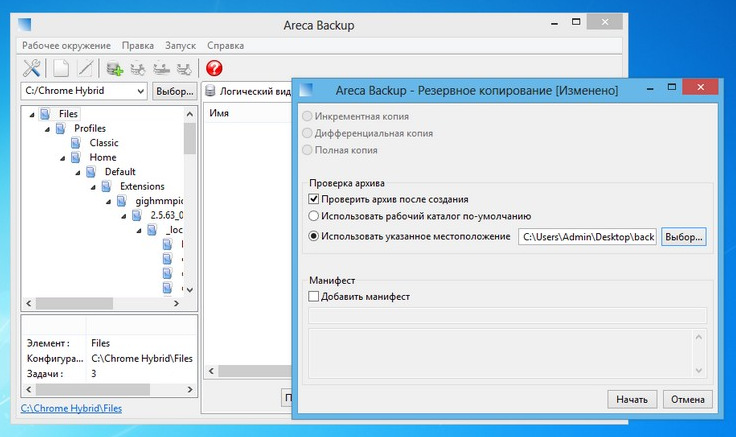Click the Элемент value Files
The width and height of the screenshot is (736, 437).
pos(100,343)
